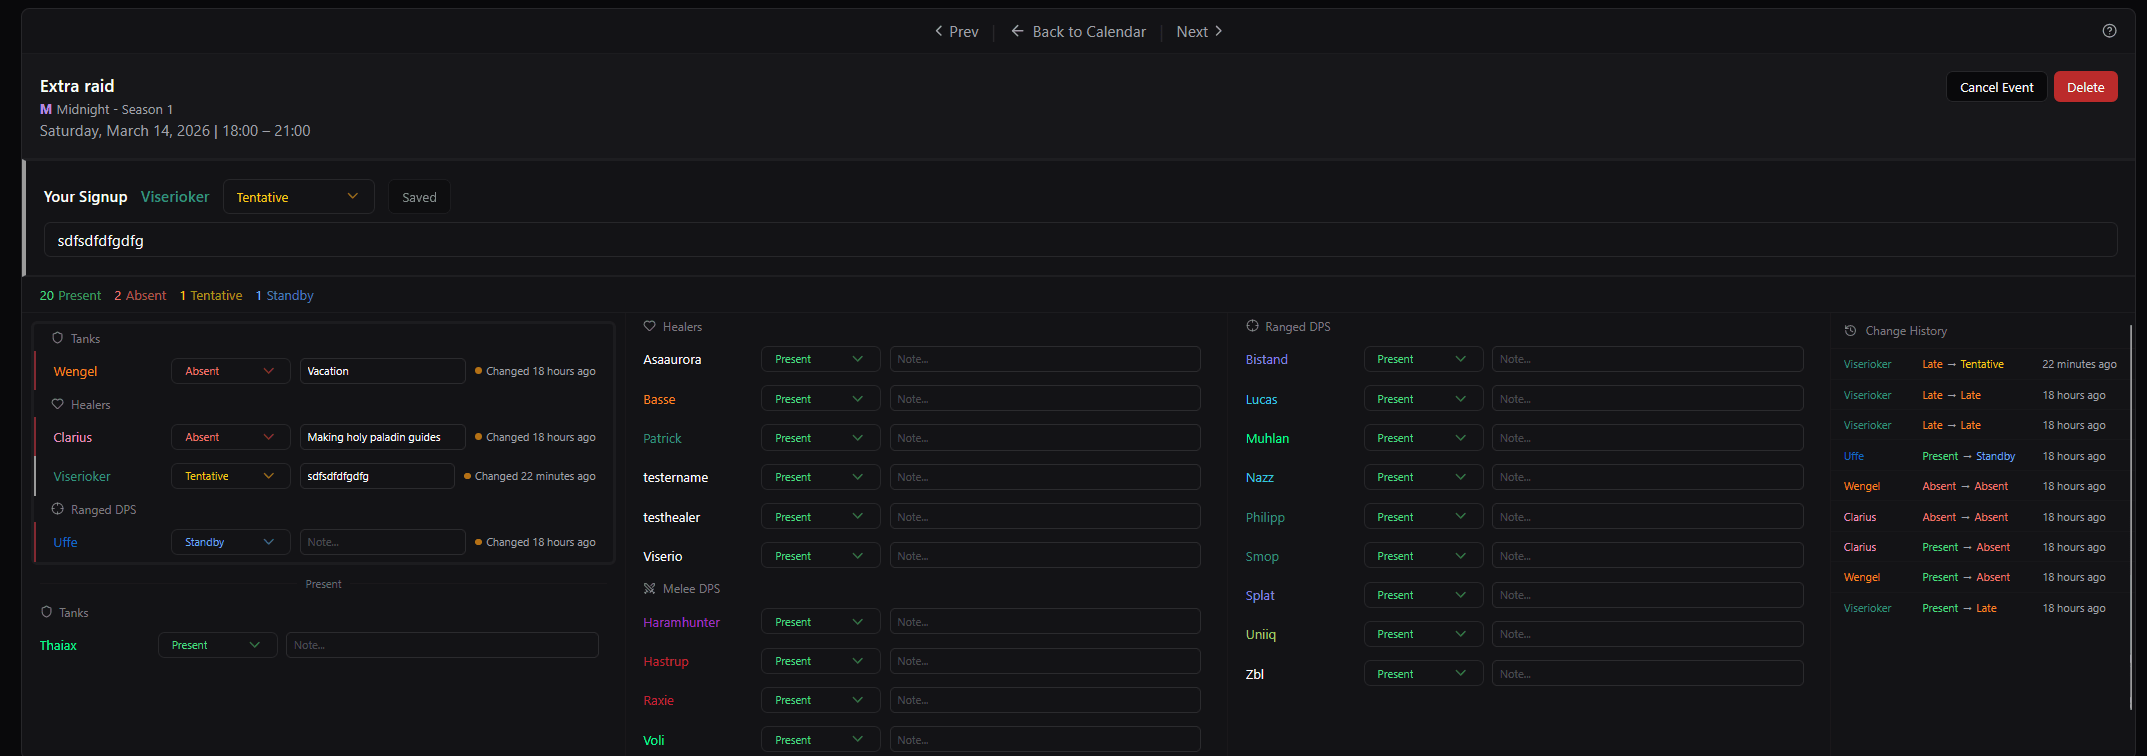Click the Ranged DPS crosshair icon above Uffe
The image size is (2147, 756).
tap(57, 509)
